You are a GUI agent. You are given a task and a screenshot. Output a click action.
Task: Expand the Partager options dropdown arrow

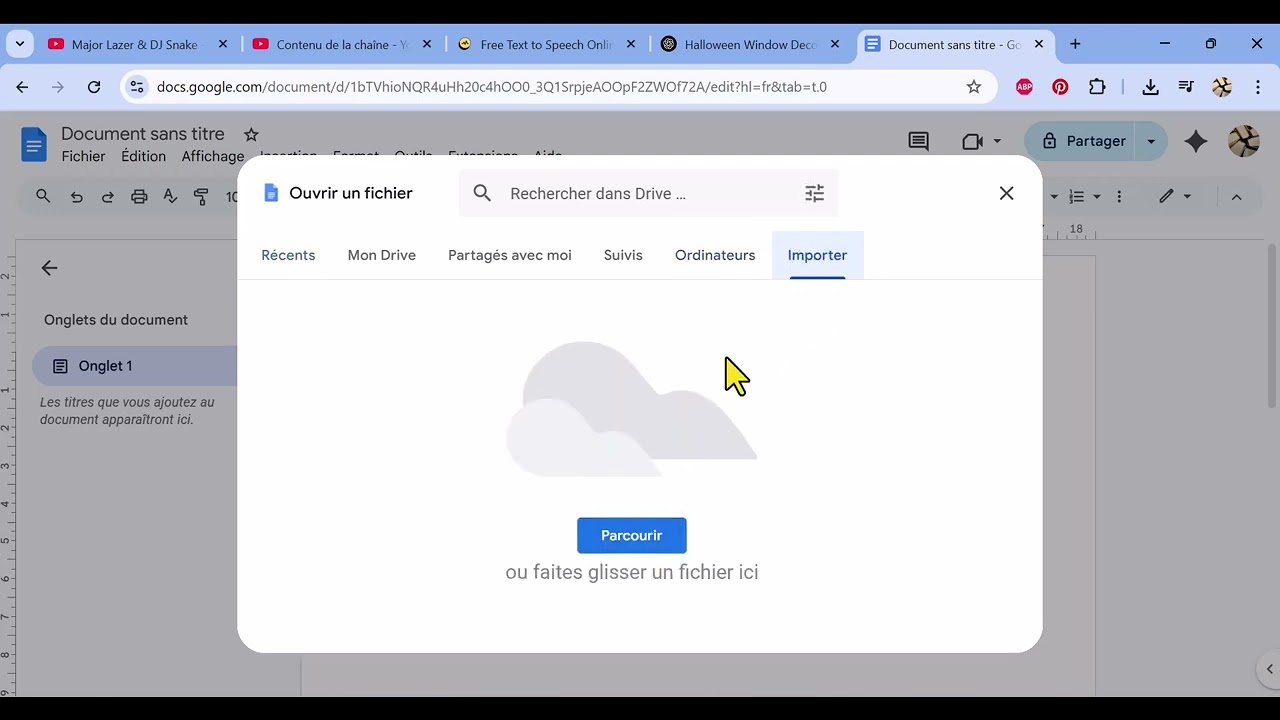coord(1151,142)
